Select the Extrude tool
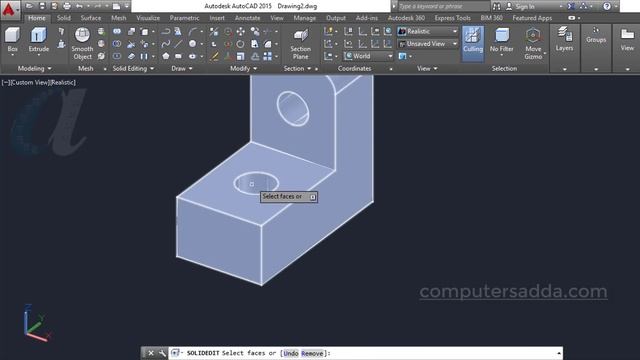 39,40
